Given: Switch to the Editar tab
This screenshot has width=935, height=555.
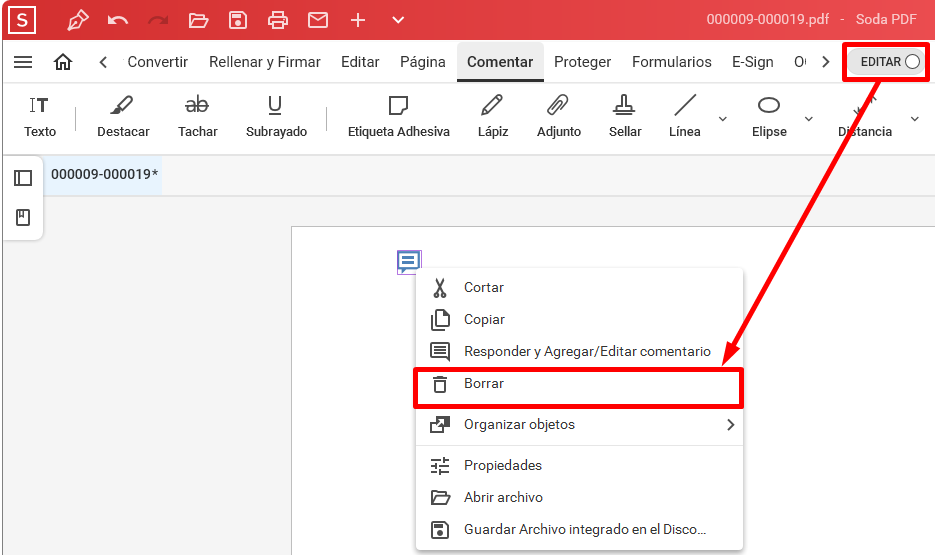Looking at the screenshot, I should point(360,62).
